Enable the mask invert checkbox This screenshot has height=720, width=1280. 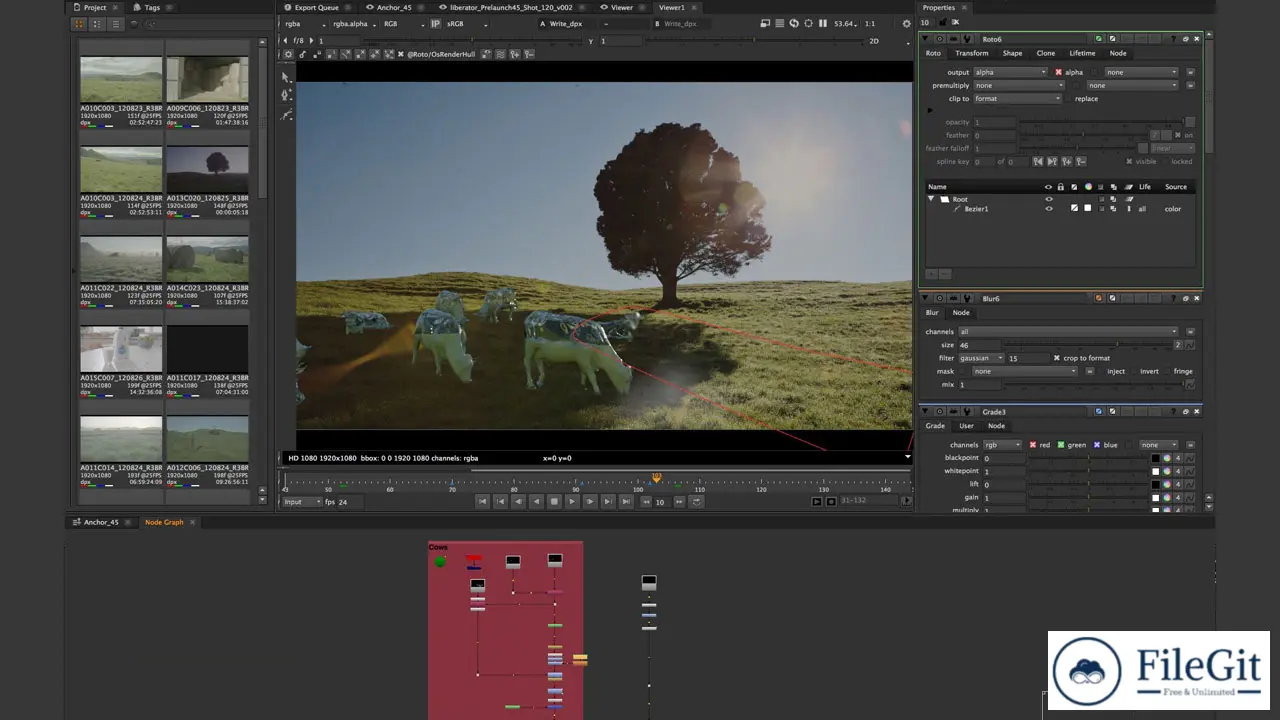(1132, 371)
